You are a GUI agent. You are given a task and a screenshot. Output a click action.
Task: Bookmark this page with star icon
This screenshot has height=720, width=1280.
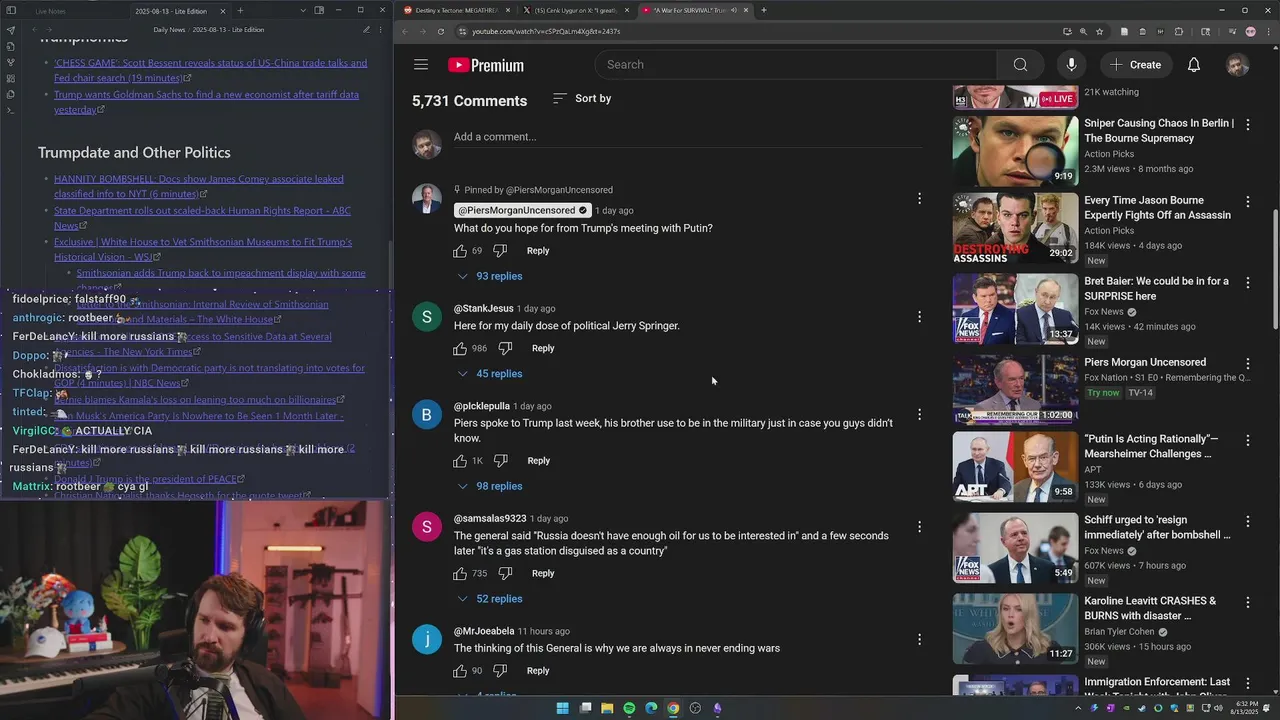coord(1099,31)
